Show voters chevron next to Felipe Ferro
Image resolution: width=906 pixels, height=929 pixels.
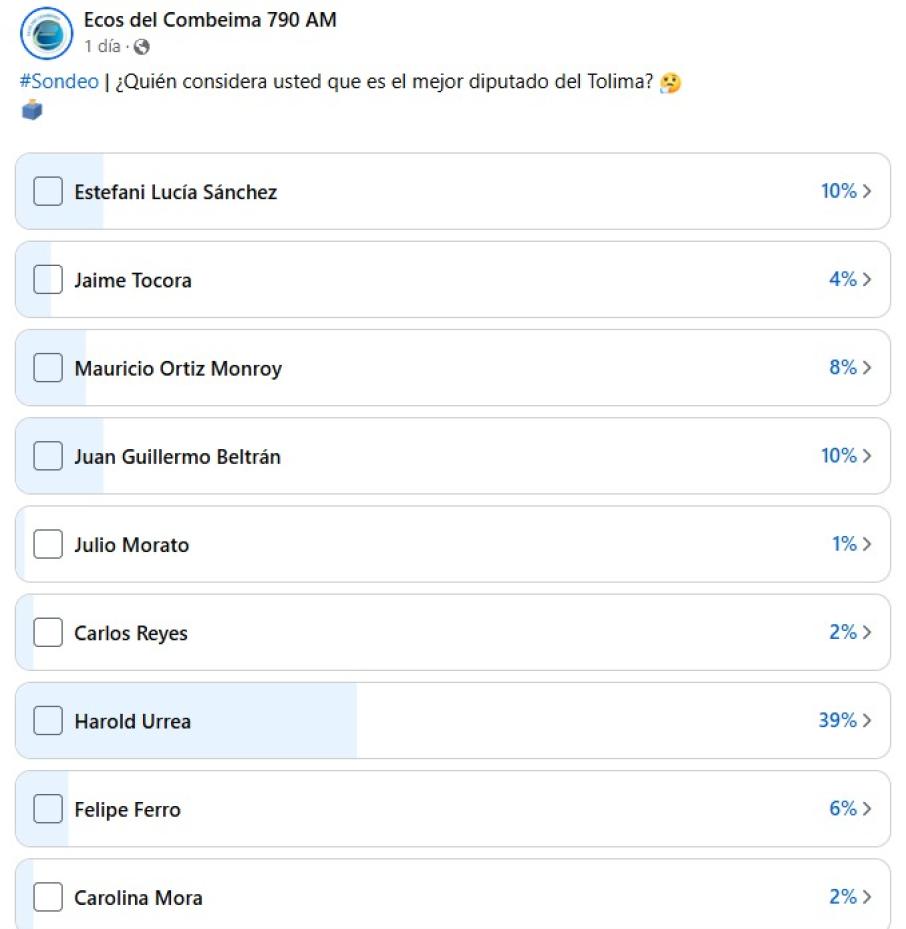(867, 808)
